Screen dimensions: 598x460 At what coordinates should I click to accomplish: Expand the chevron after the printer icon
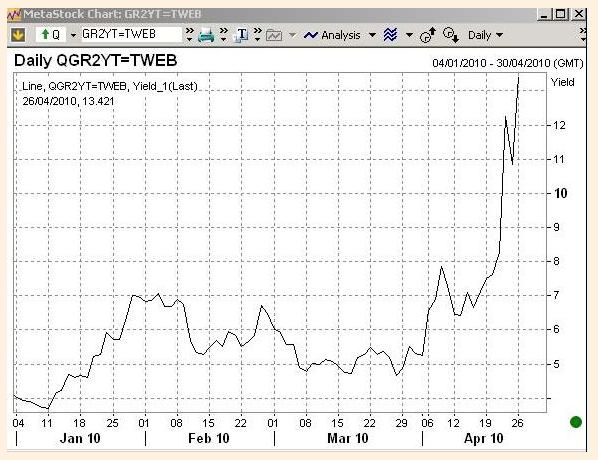223,34
